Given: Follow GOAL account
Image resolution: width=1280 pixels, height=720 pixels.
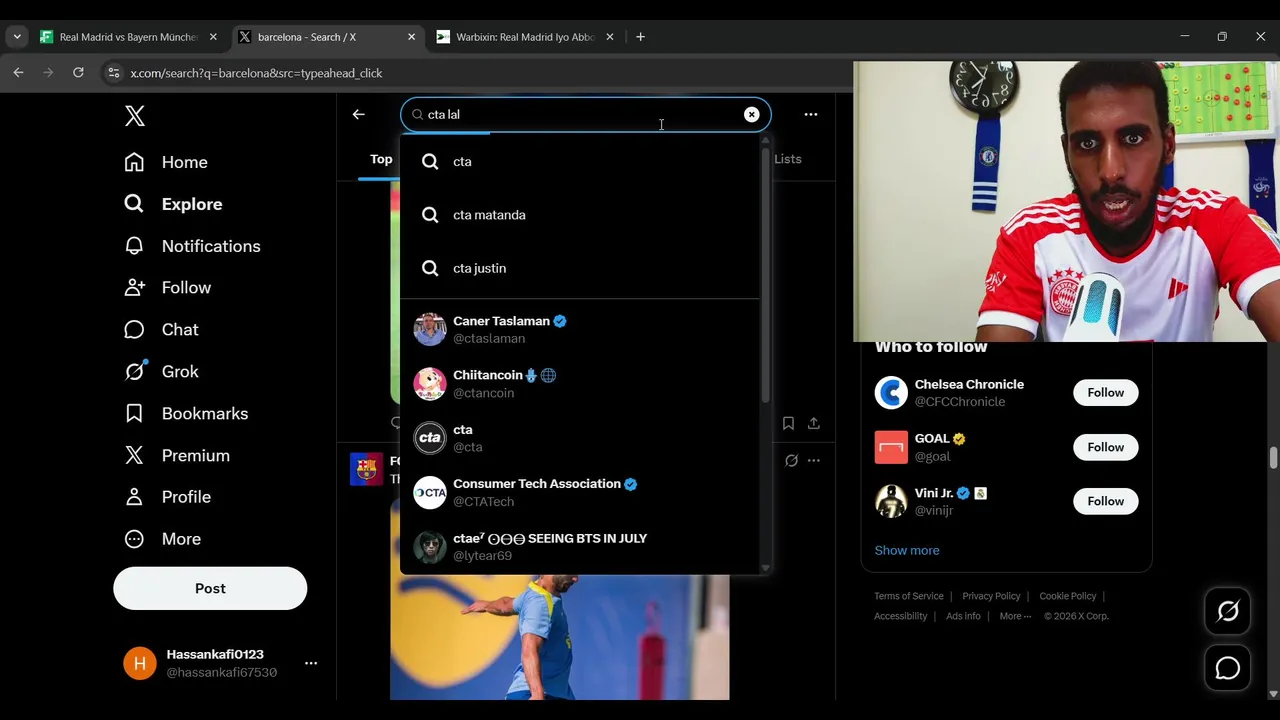Looking at the screenshot, I should 1106,447.
